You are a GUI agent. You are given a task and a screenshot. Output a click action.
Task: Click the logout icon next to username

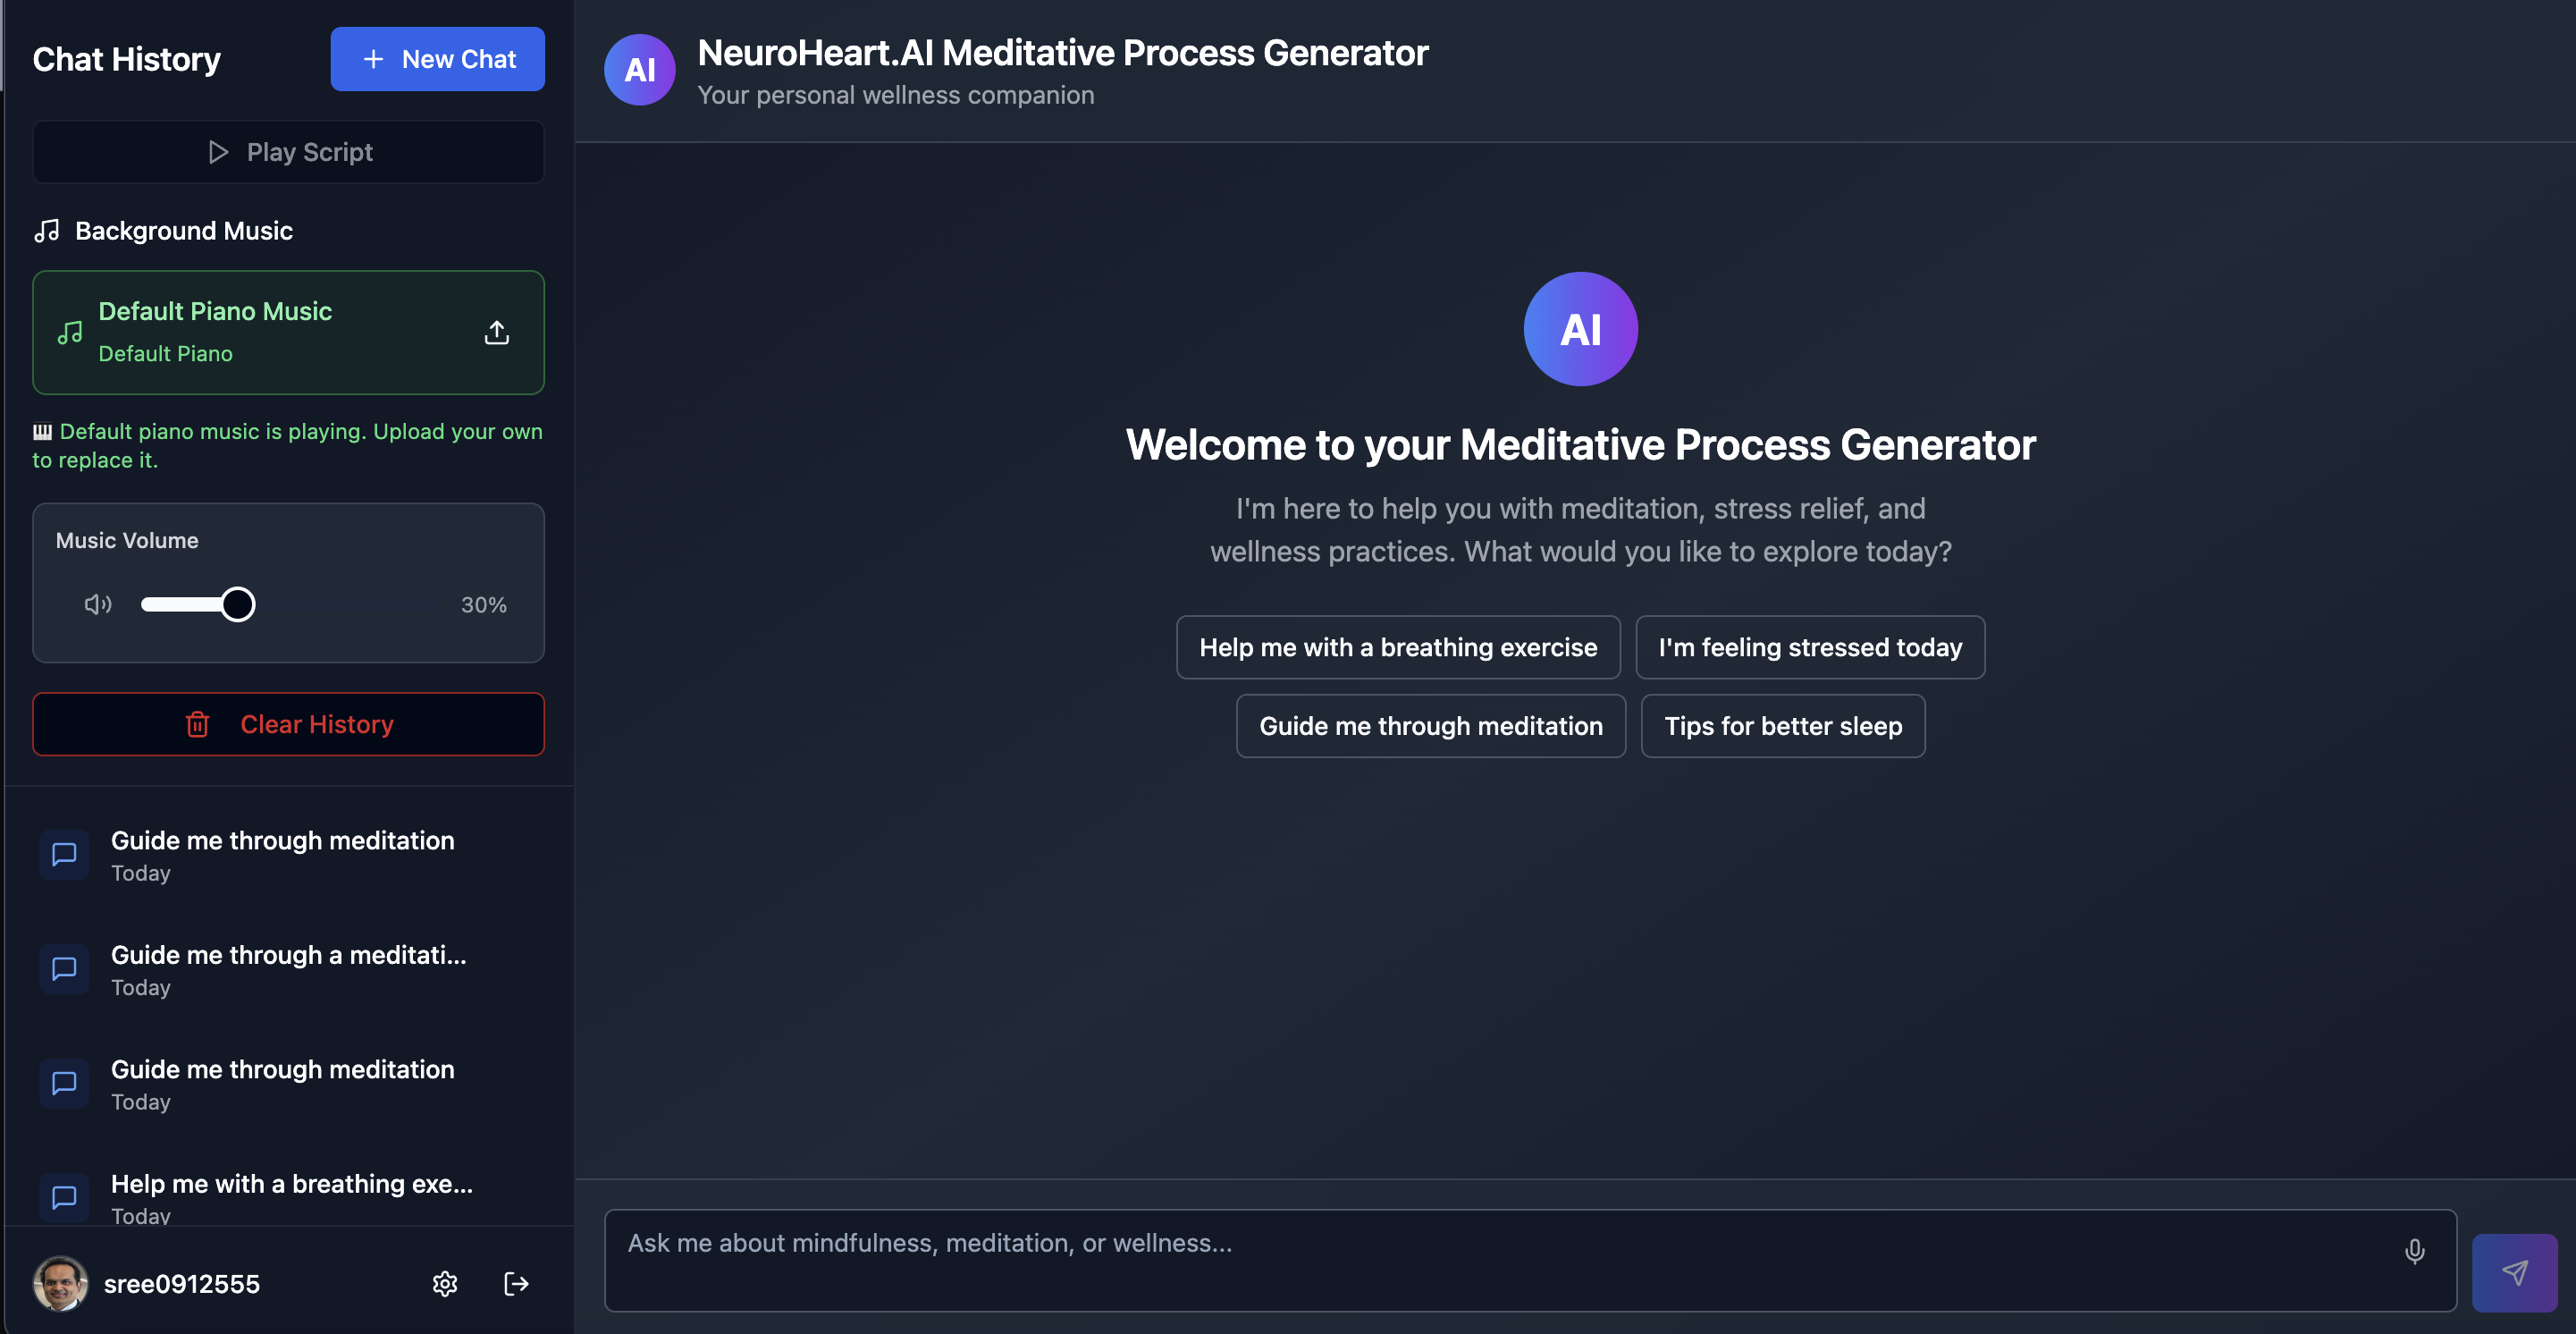(x=516, y=1284)
